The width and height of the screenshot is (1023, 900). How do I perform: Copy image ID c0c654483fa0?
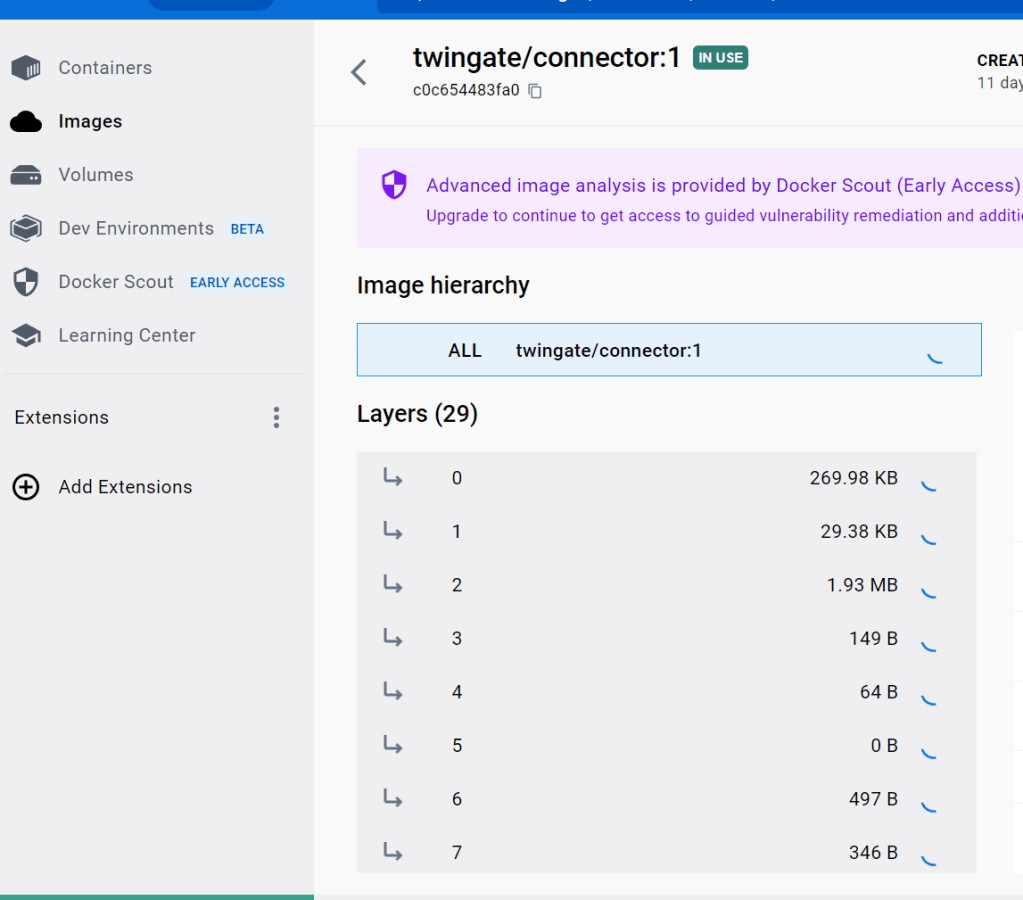point(535,91)
